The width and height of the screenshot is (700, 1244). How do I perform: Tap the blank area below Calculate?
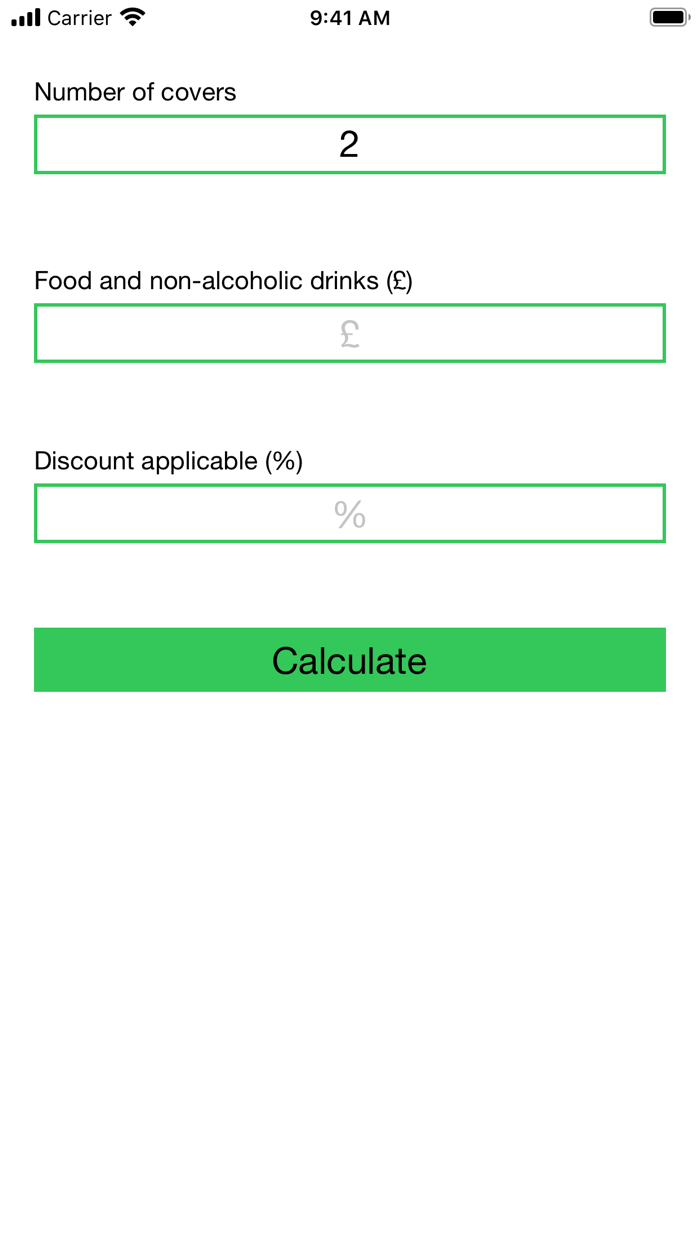tap(349, 950)
